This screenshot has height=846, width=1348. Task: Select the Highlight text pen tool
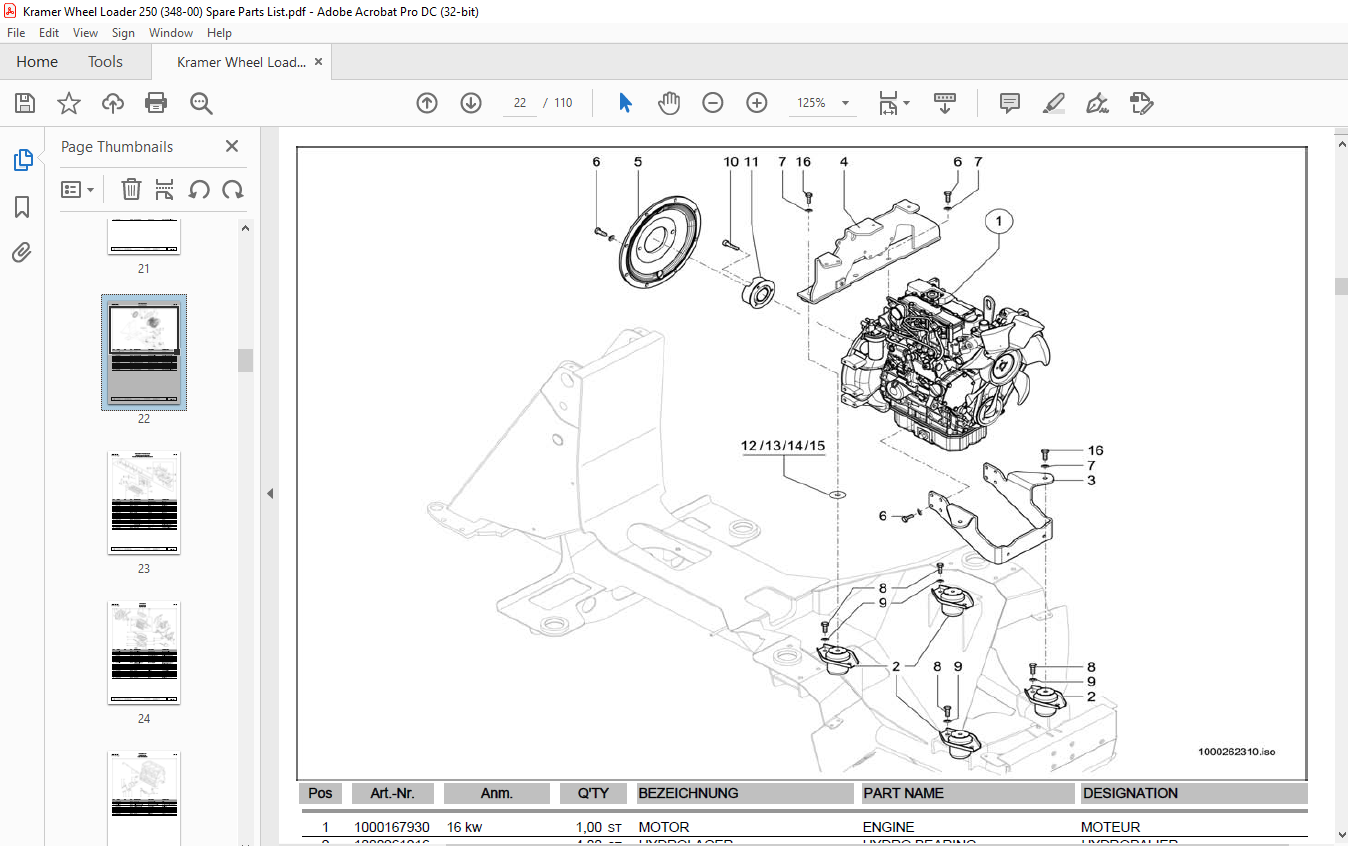pyautogui.click(x=1053, y=103)
